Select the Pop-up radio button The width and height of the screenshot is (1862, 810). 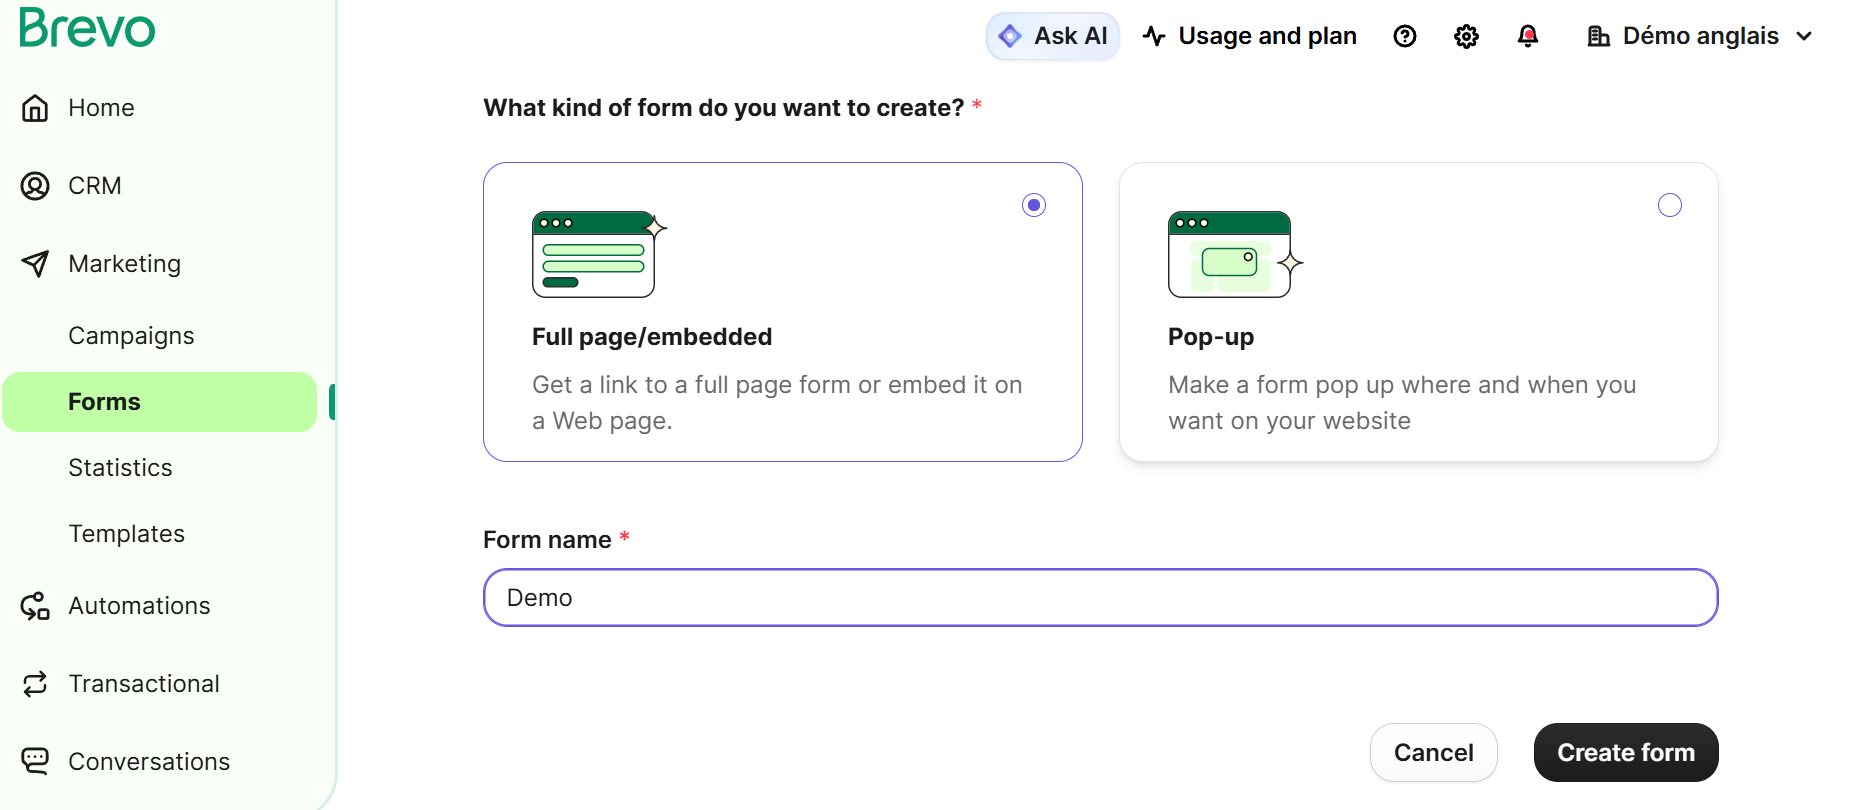1669,205
